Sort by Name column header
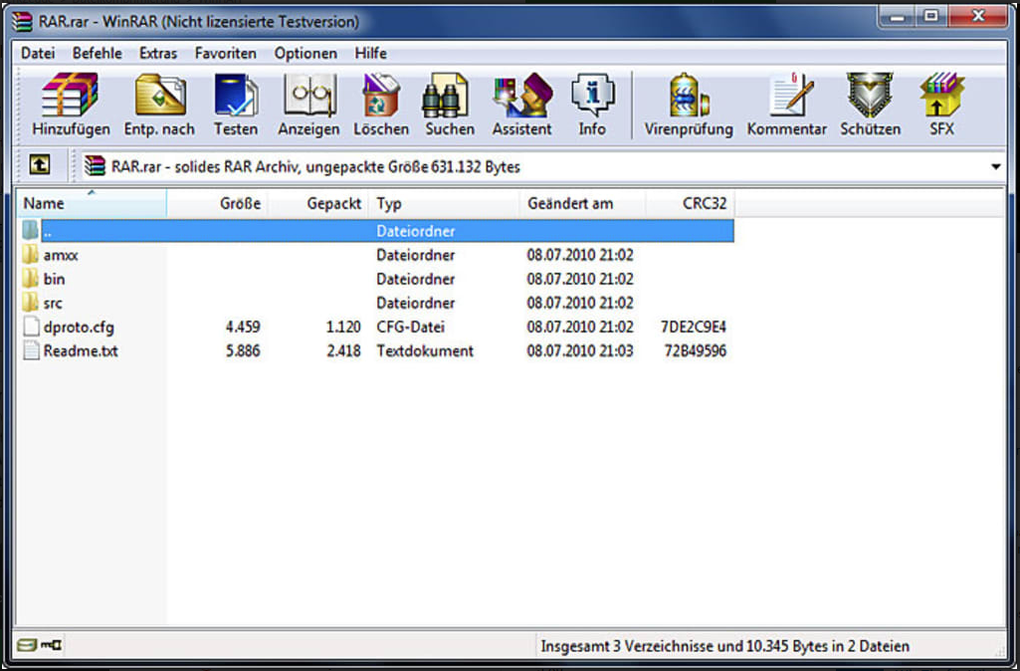 (92, 204)
